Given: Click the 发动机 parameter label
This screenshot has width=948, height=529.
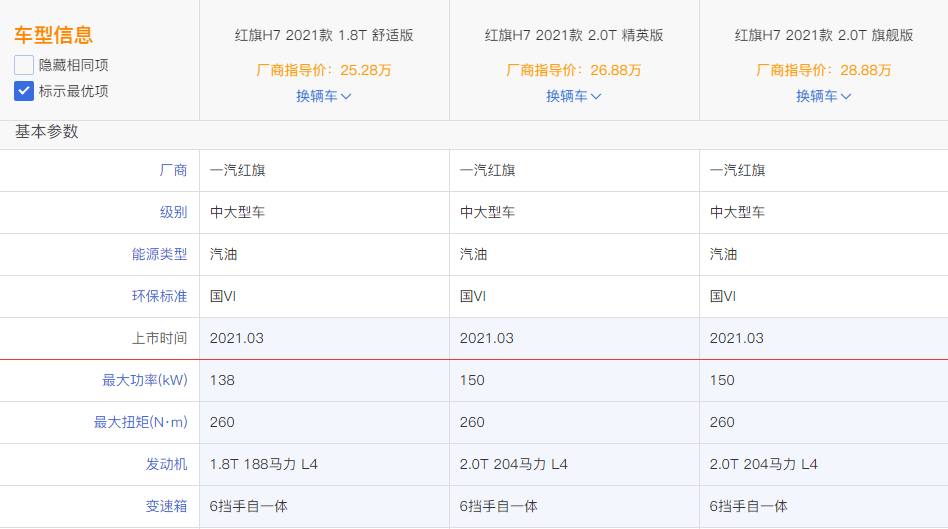Looking at the screenshot, I should pos(166,464).
